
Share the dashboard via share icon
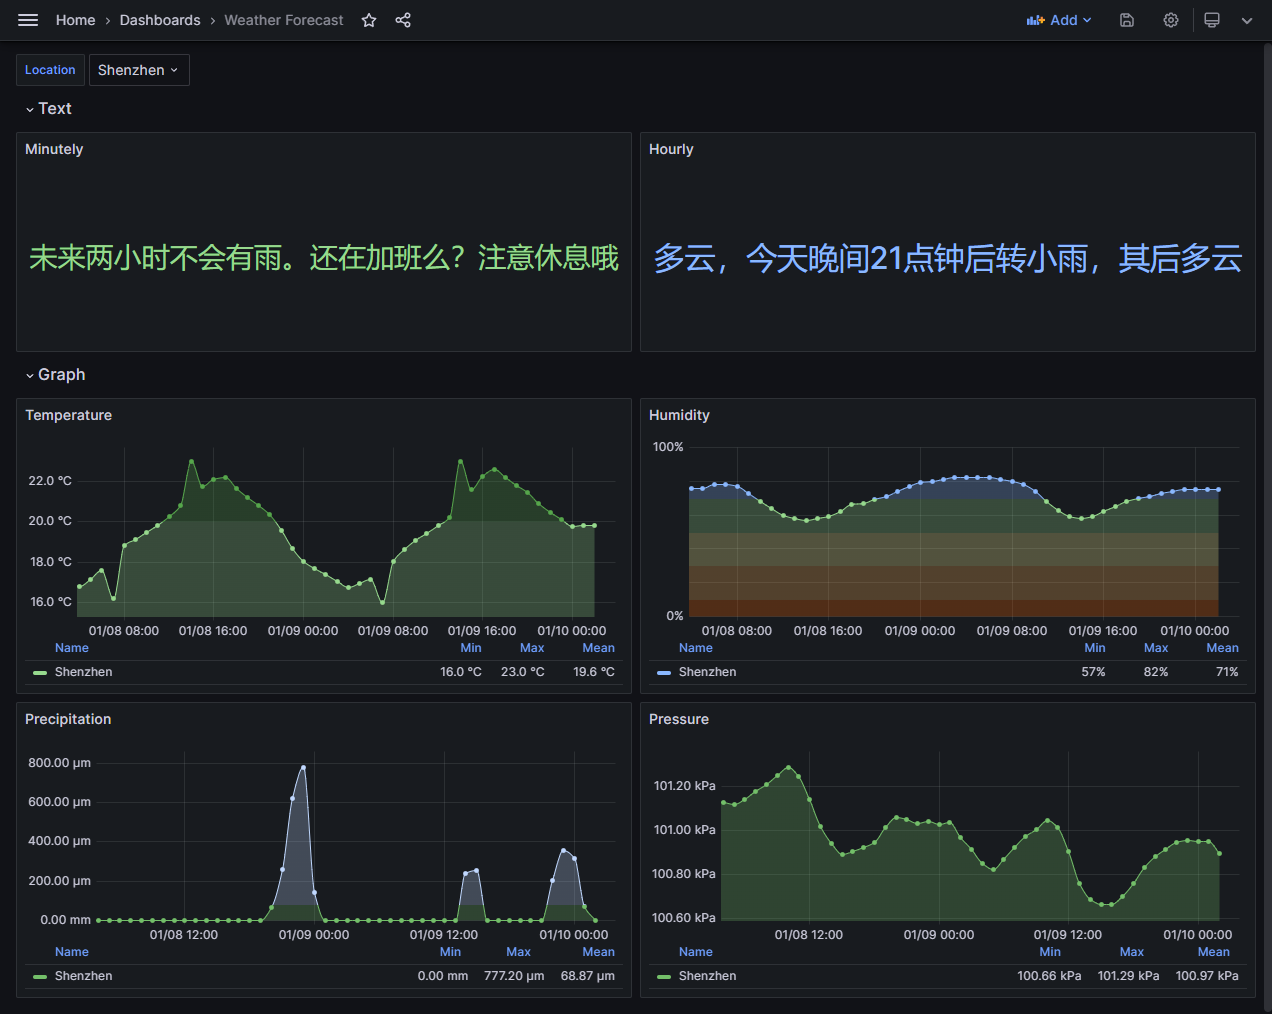pos(403,20)
